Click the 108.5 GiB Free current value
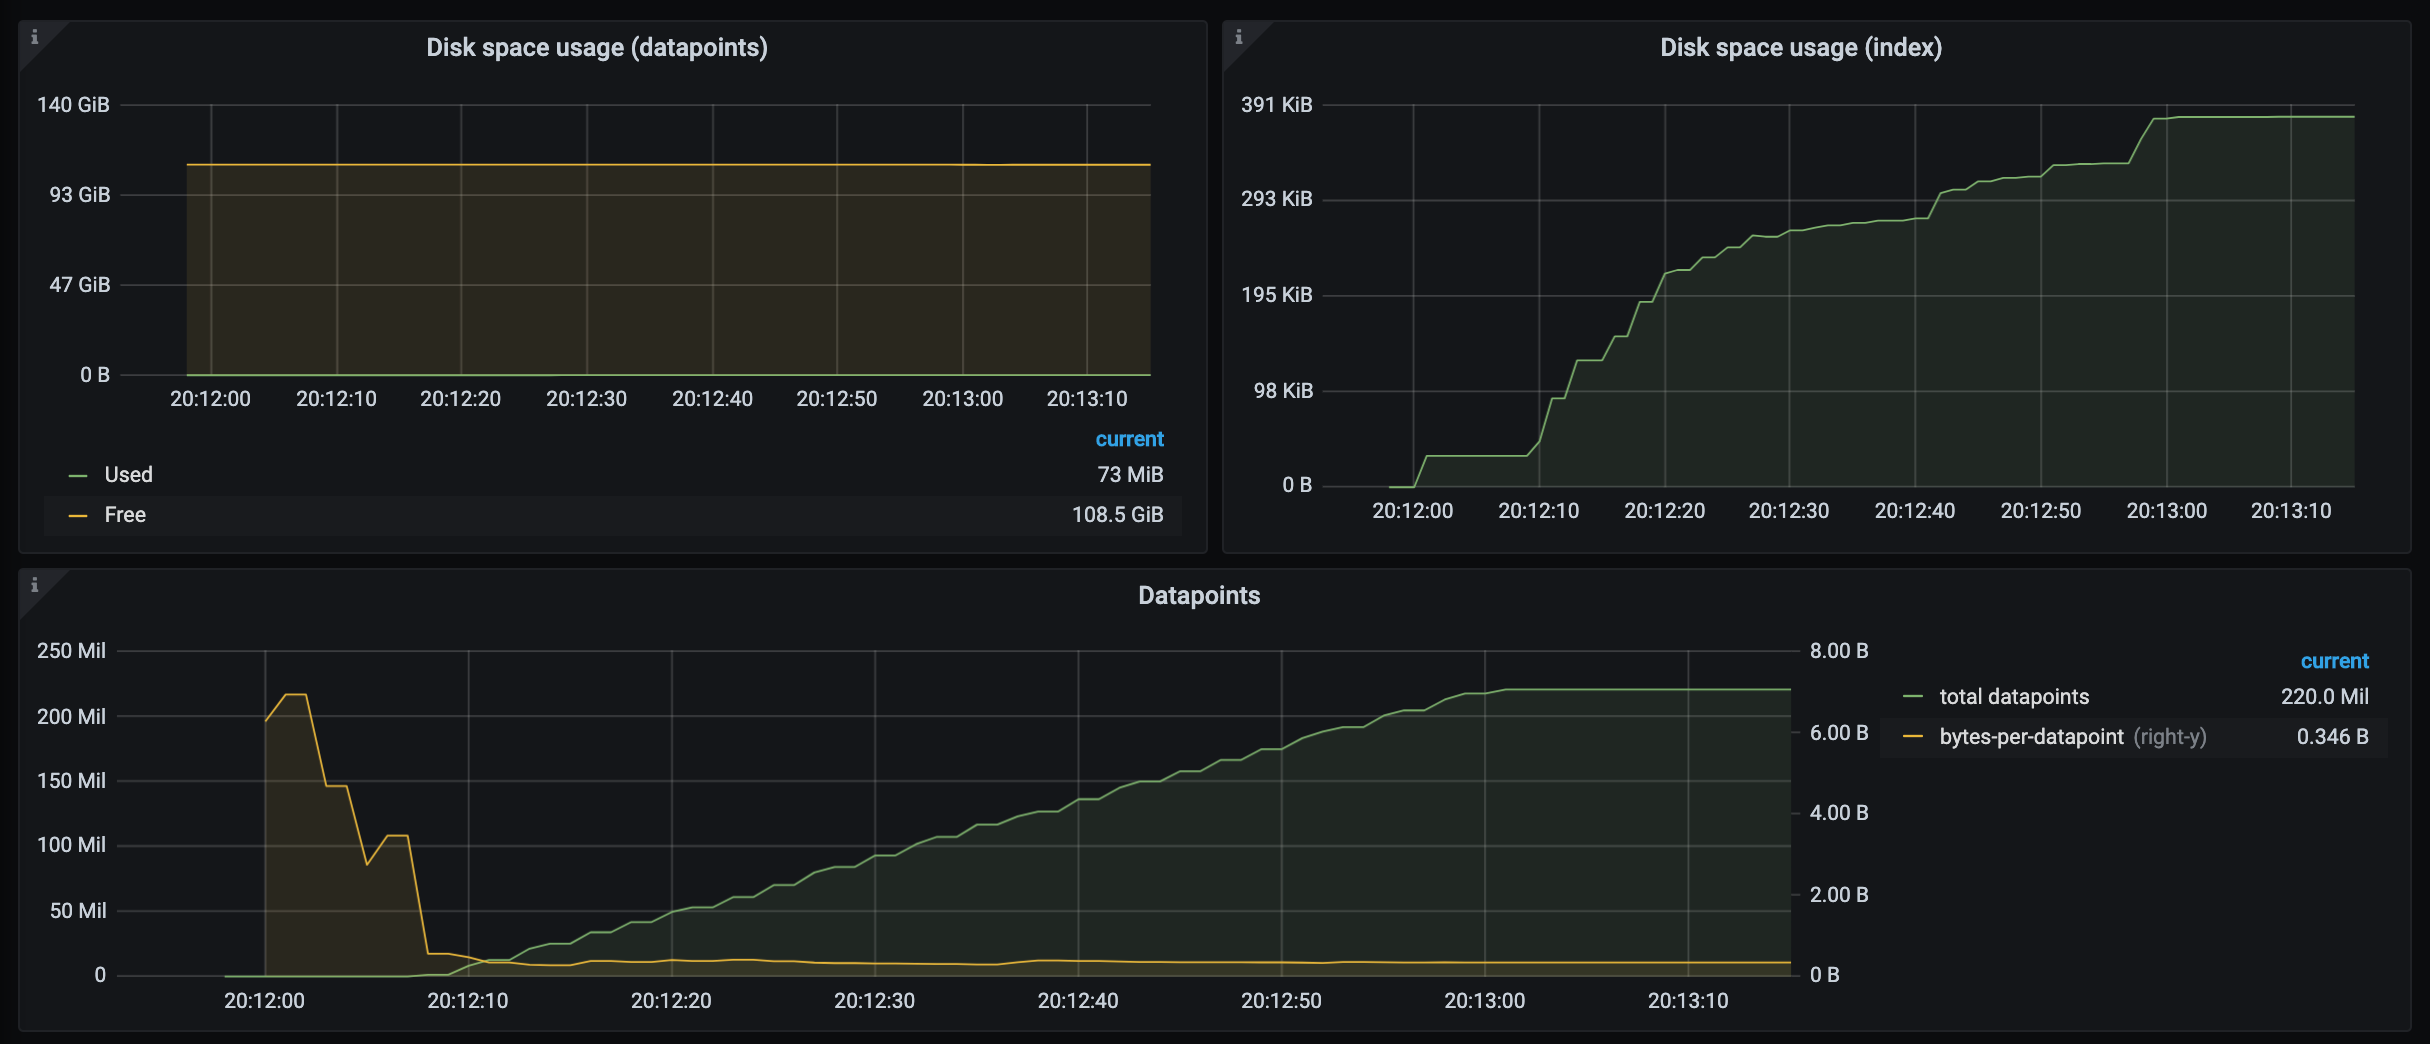Viewport: 2430px width, 1044px height. point(1117,515)
